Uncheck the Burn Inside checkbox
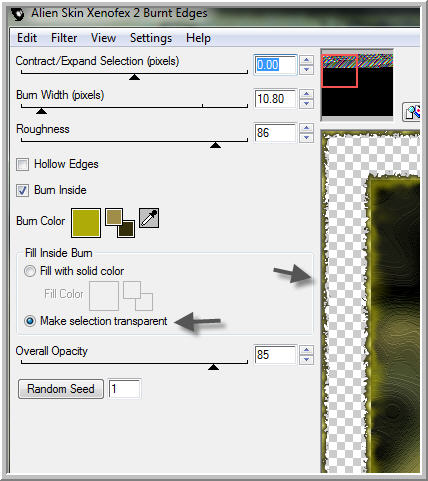 point(23,190)
